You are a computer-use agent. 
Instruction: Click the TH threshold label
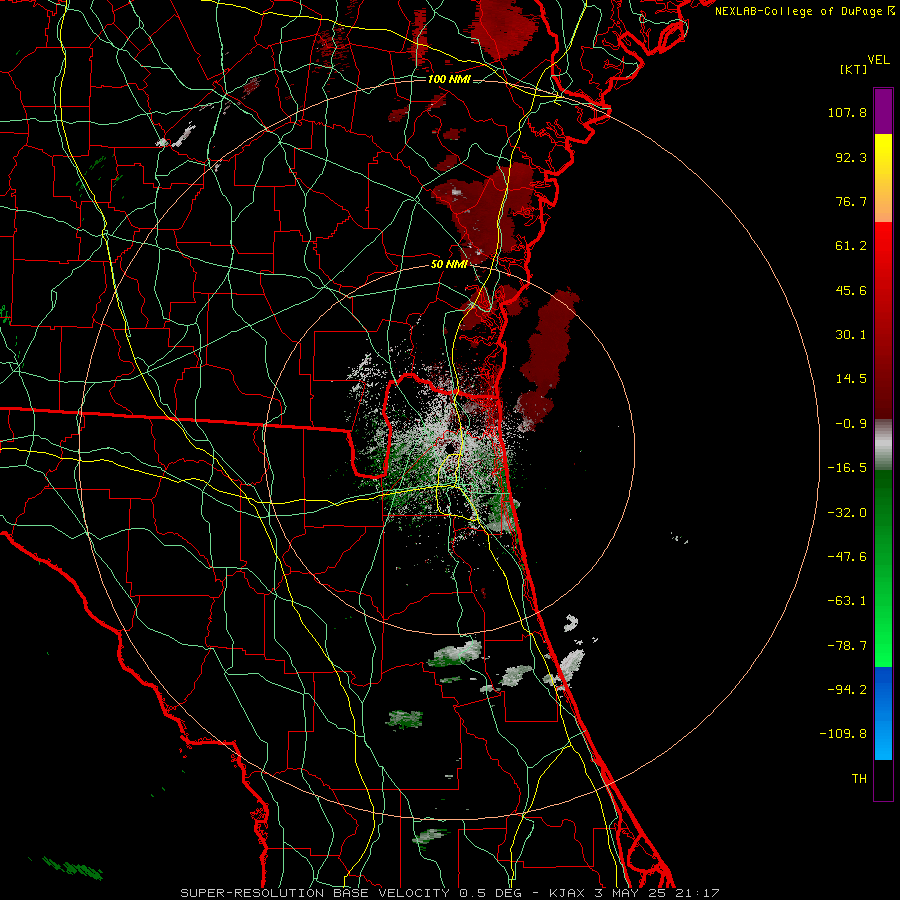tap(859, 778)
